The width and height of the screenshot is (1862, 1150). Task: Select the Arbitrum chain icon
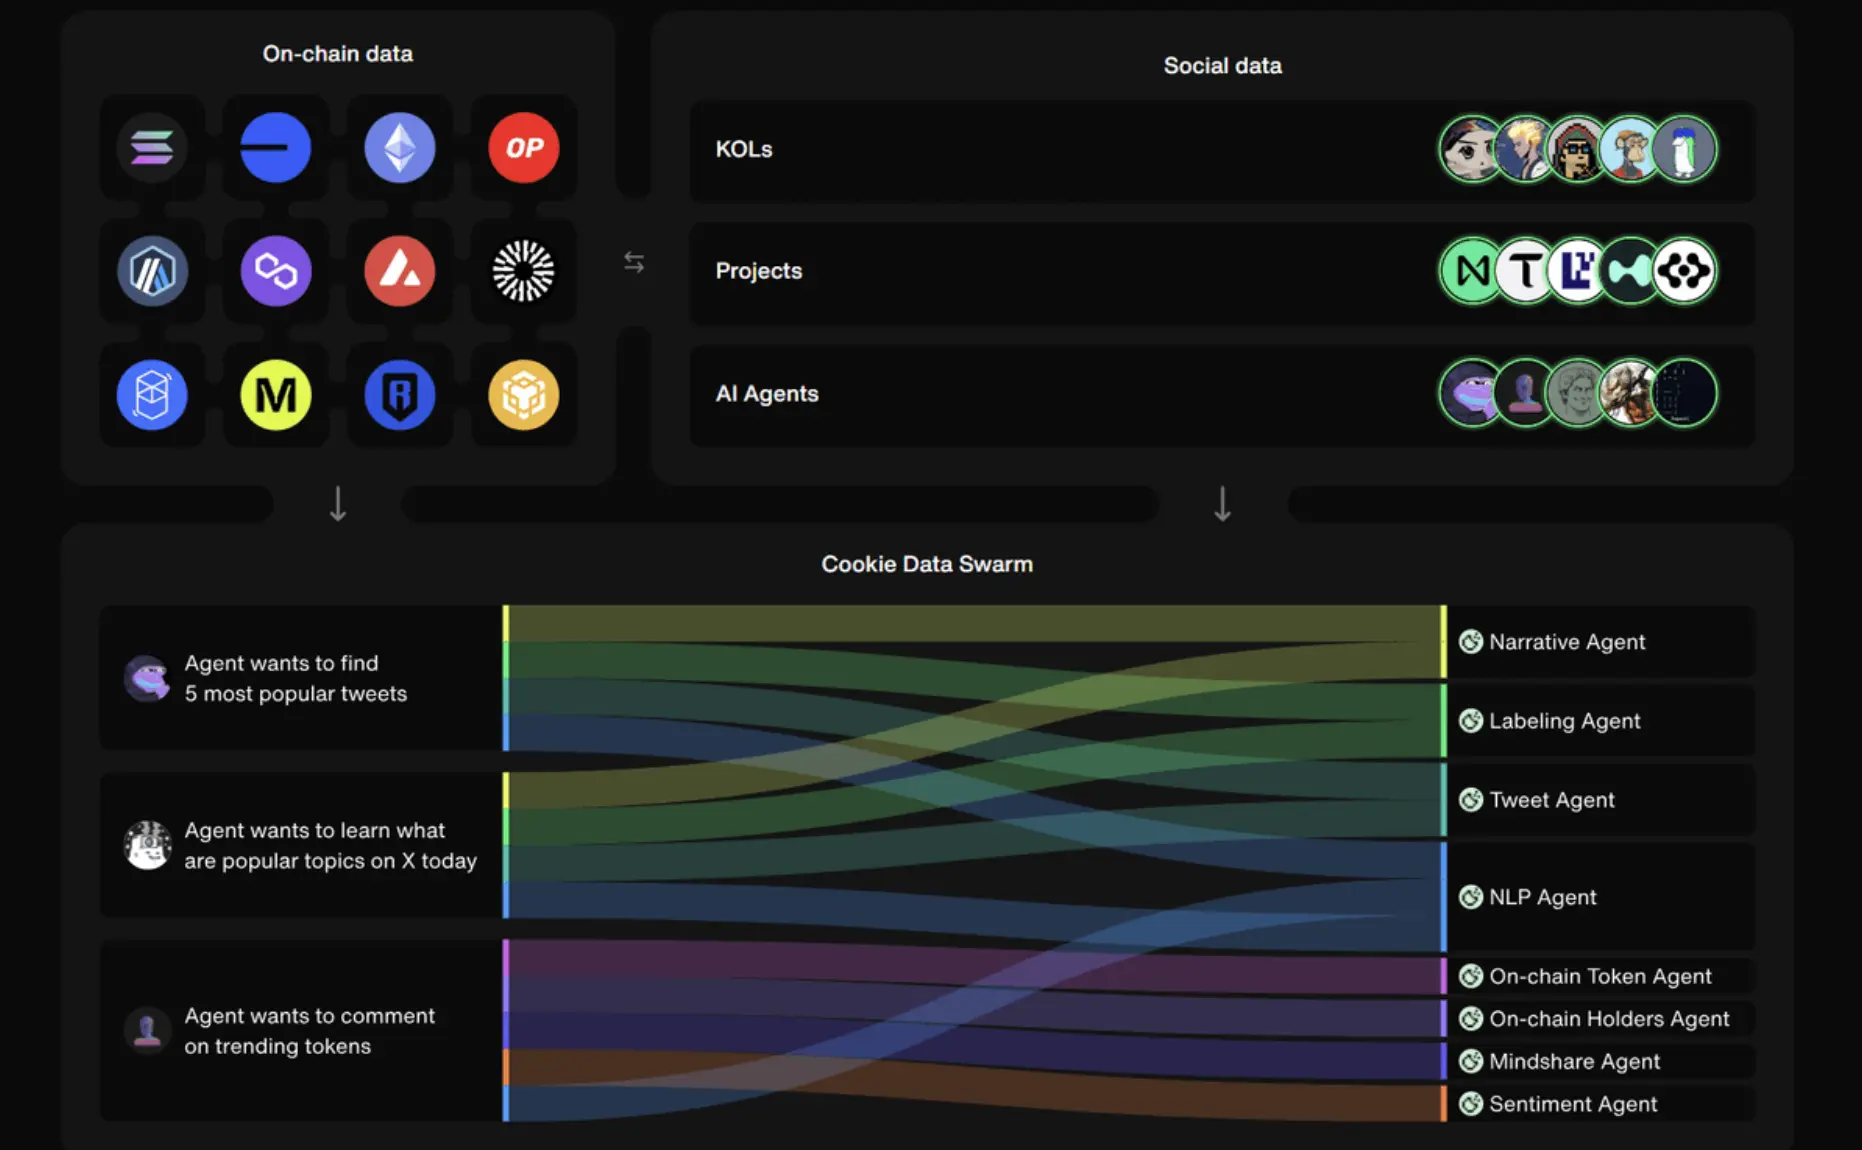point(152,271)
